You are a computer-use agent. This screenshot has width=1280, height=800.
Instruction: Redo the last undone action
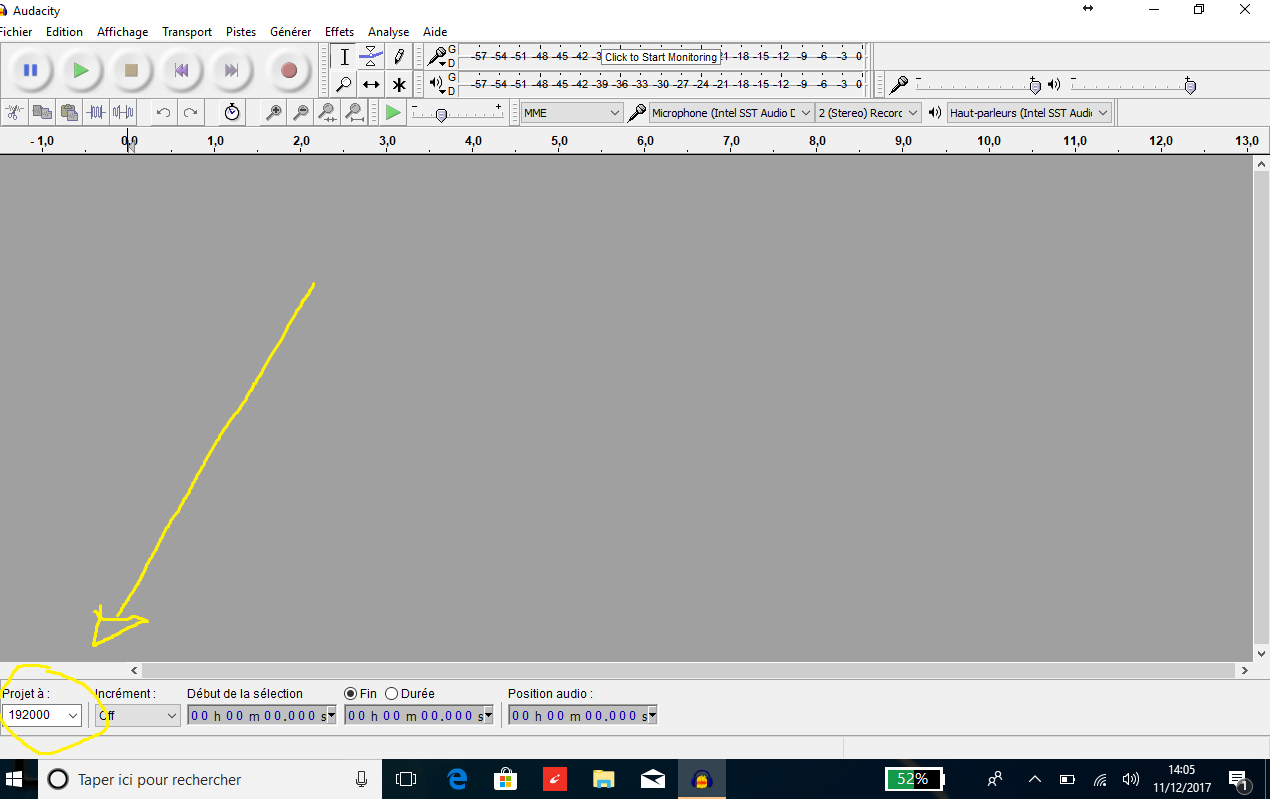(x=190, y=113)
